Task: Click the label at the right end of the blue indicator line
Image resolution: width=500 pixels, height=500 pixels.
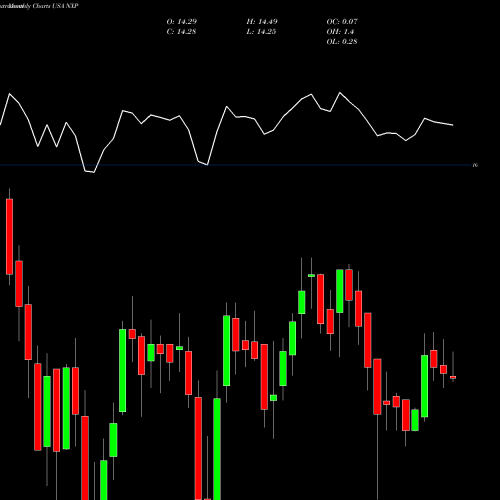Action: [476, 165]
